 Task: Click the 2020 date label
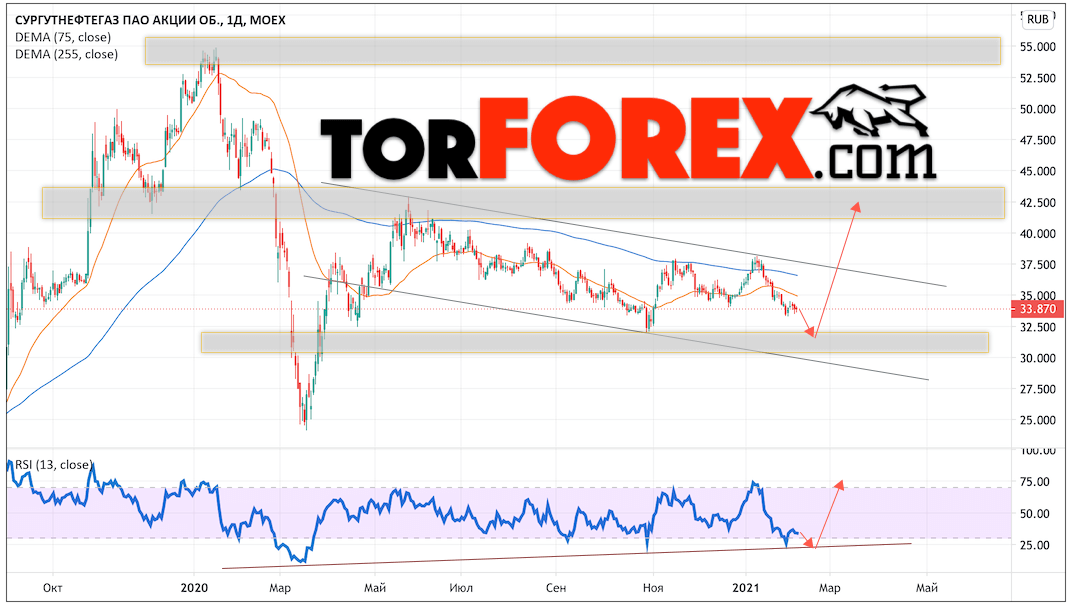[193, 588]
